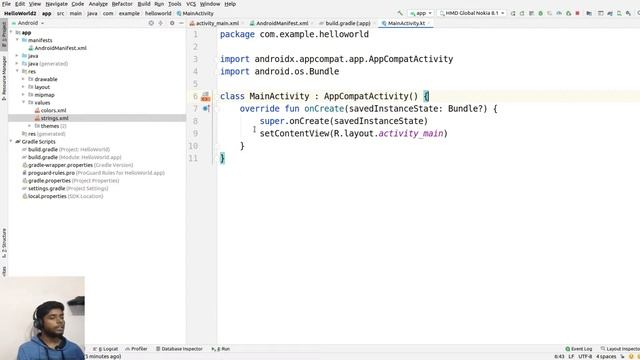Click the helloworld breadcrumb
The width and height of the screenshot is (640, 360).
158,13
